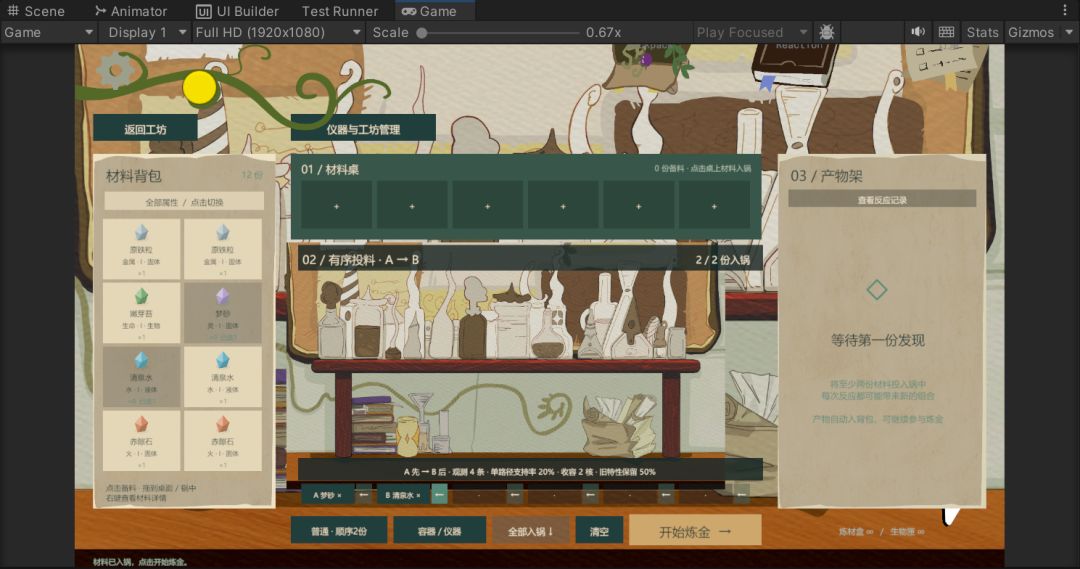This screenshot has width=1080, height=569.
Task: Pick the orange 赤部石 material on the left
Action: pos(141,441)
